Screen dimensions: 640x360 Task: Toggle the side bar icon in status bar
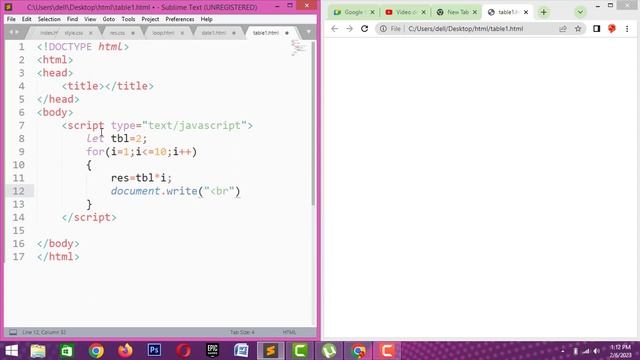coord(13,332)
